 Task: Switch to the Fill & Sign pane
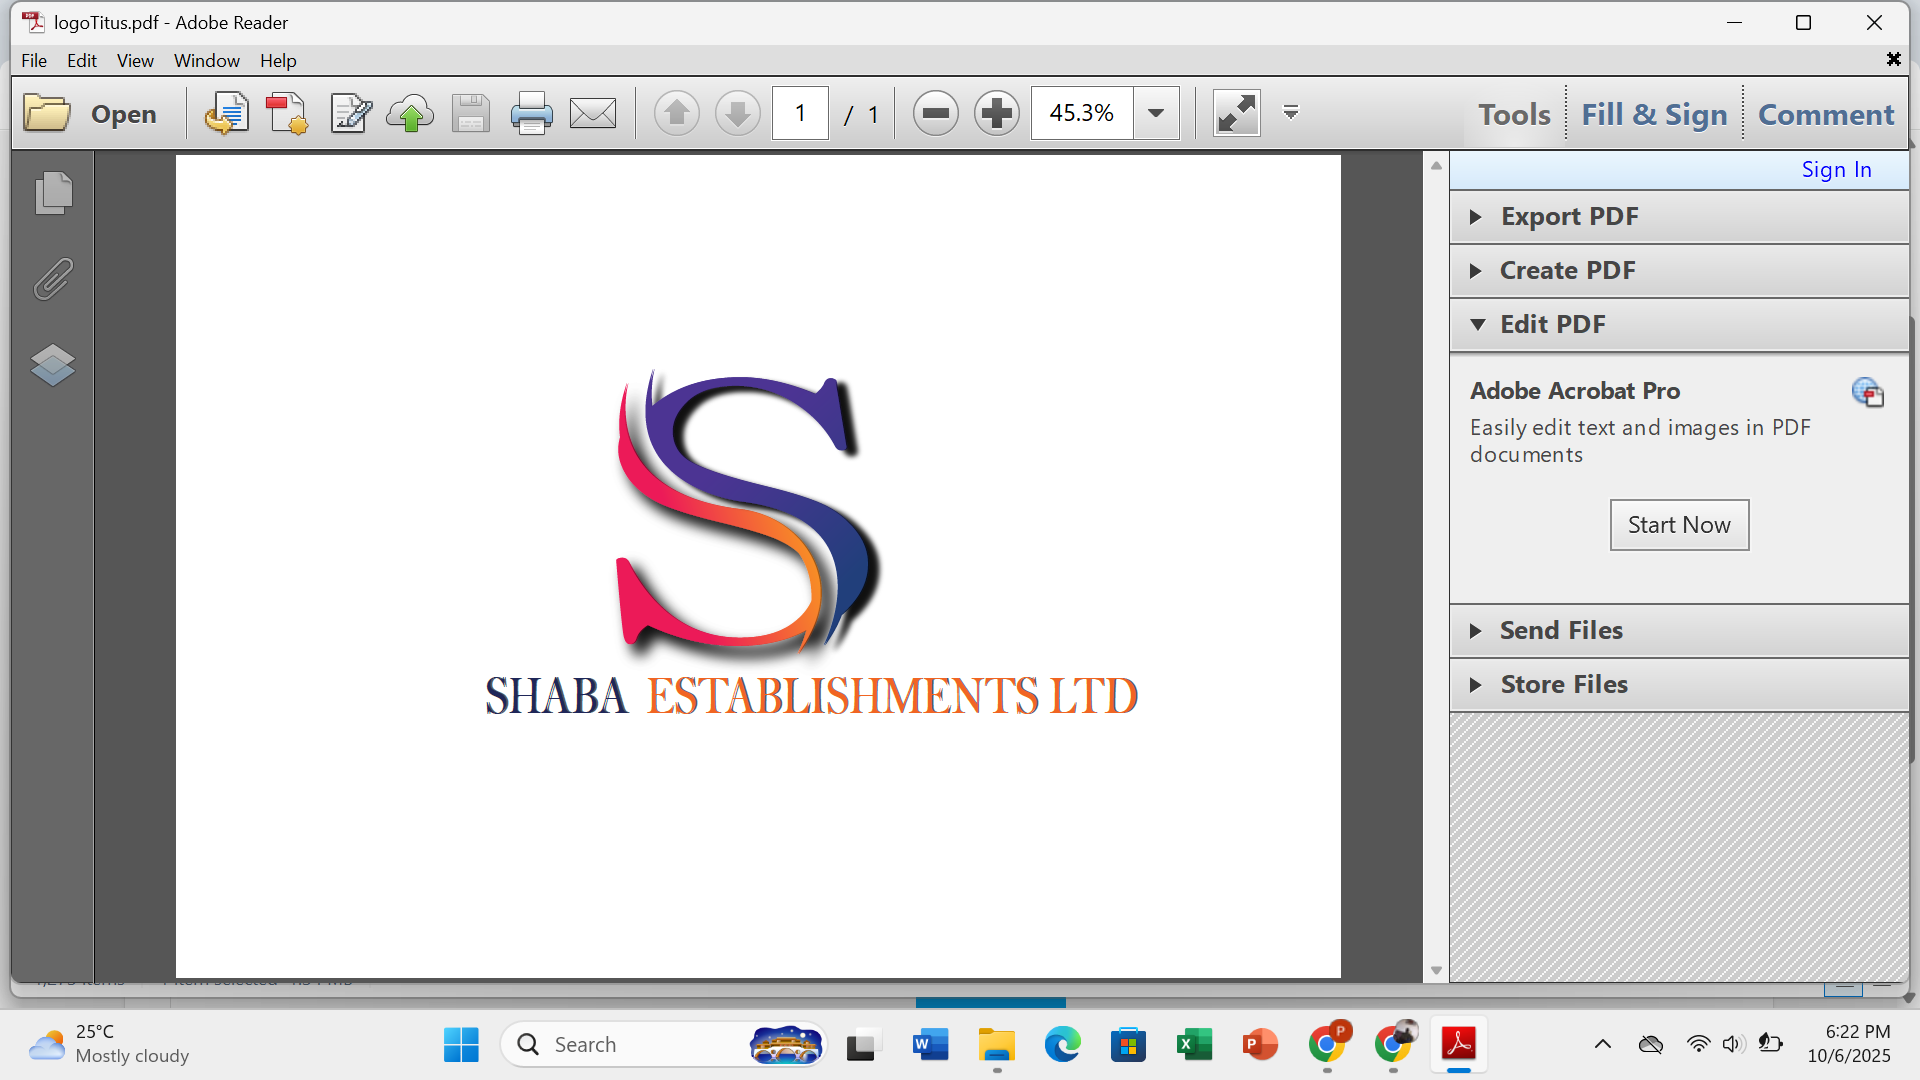(x=1654, y=115)
